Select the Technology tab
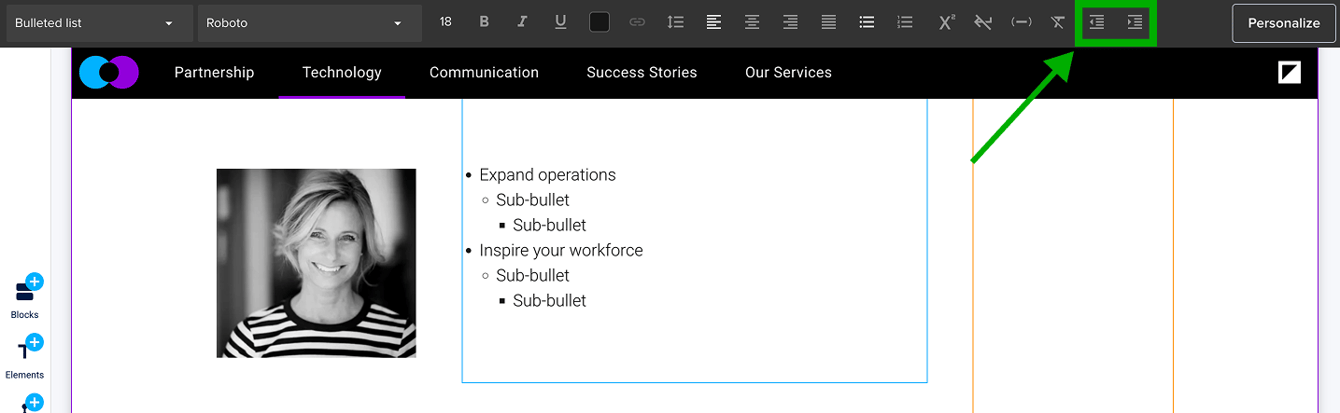 342,72
